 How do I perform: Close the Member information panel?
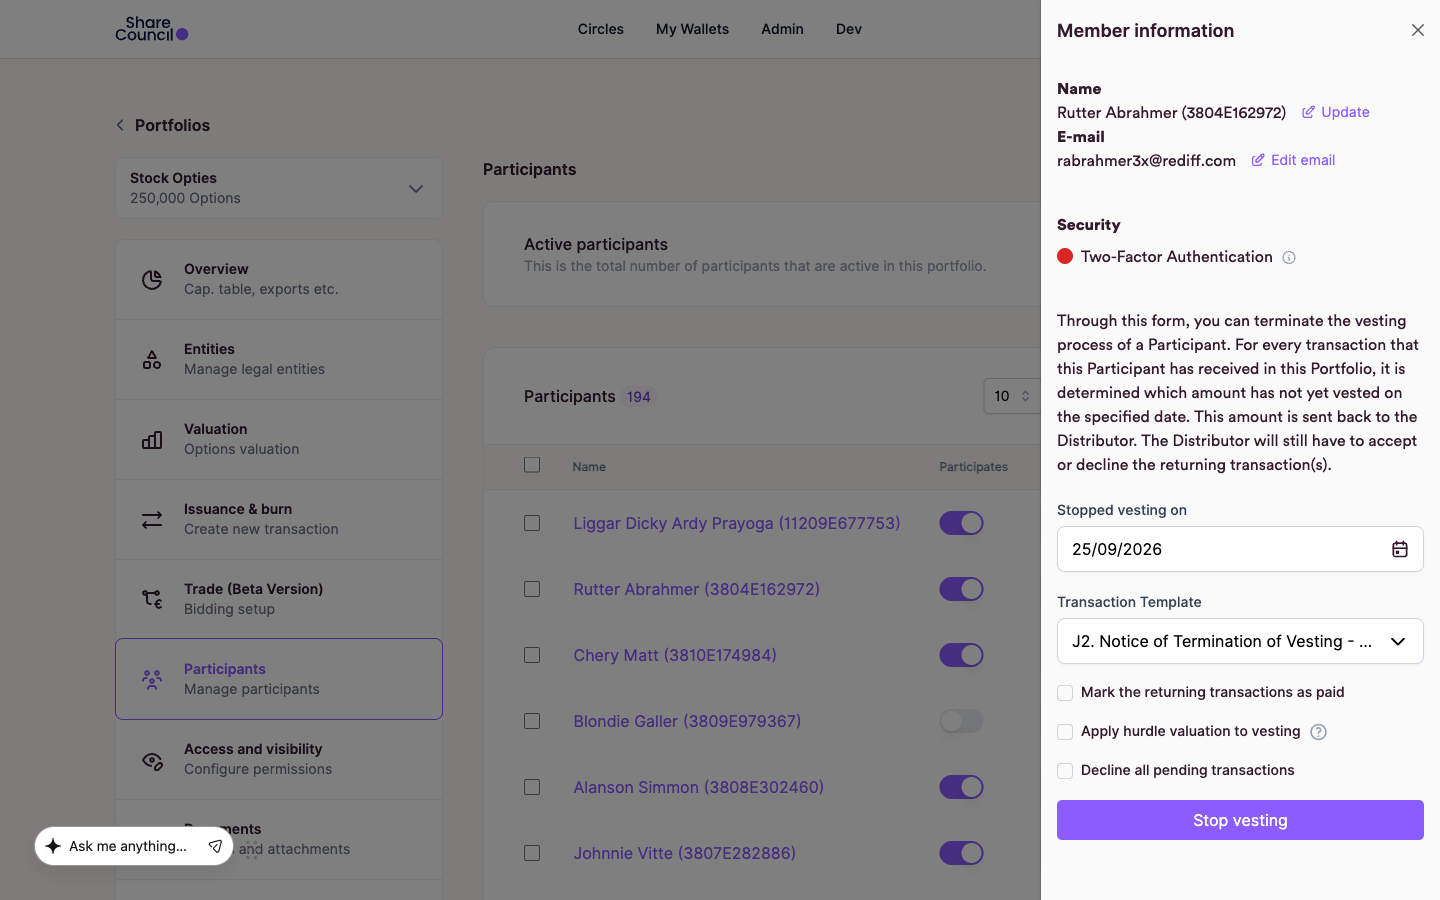(x=1418, y=30)
